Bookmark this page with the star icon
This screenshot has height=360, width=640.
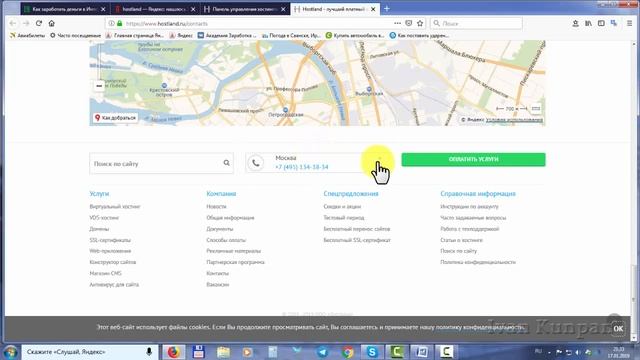point(420,23)
